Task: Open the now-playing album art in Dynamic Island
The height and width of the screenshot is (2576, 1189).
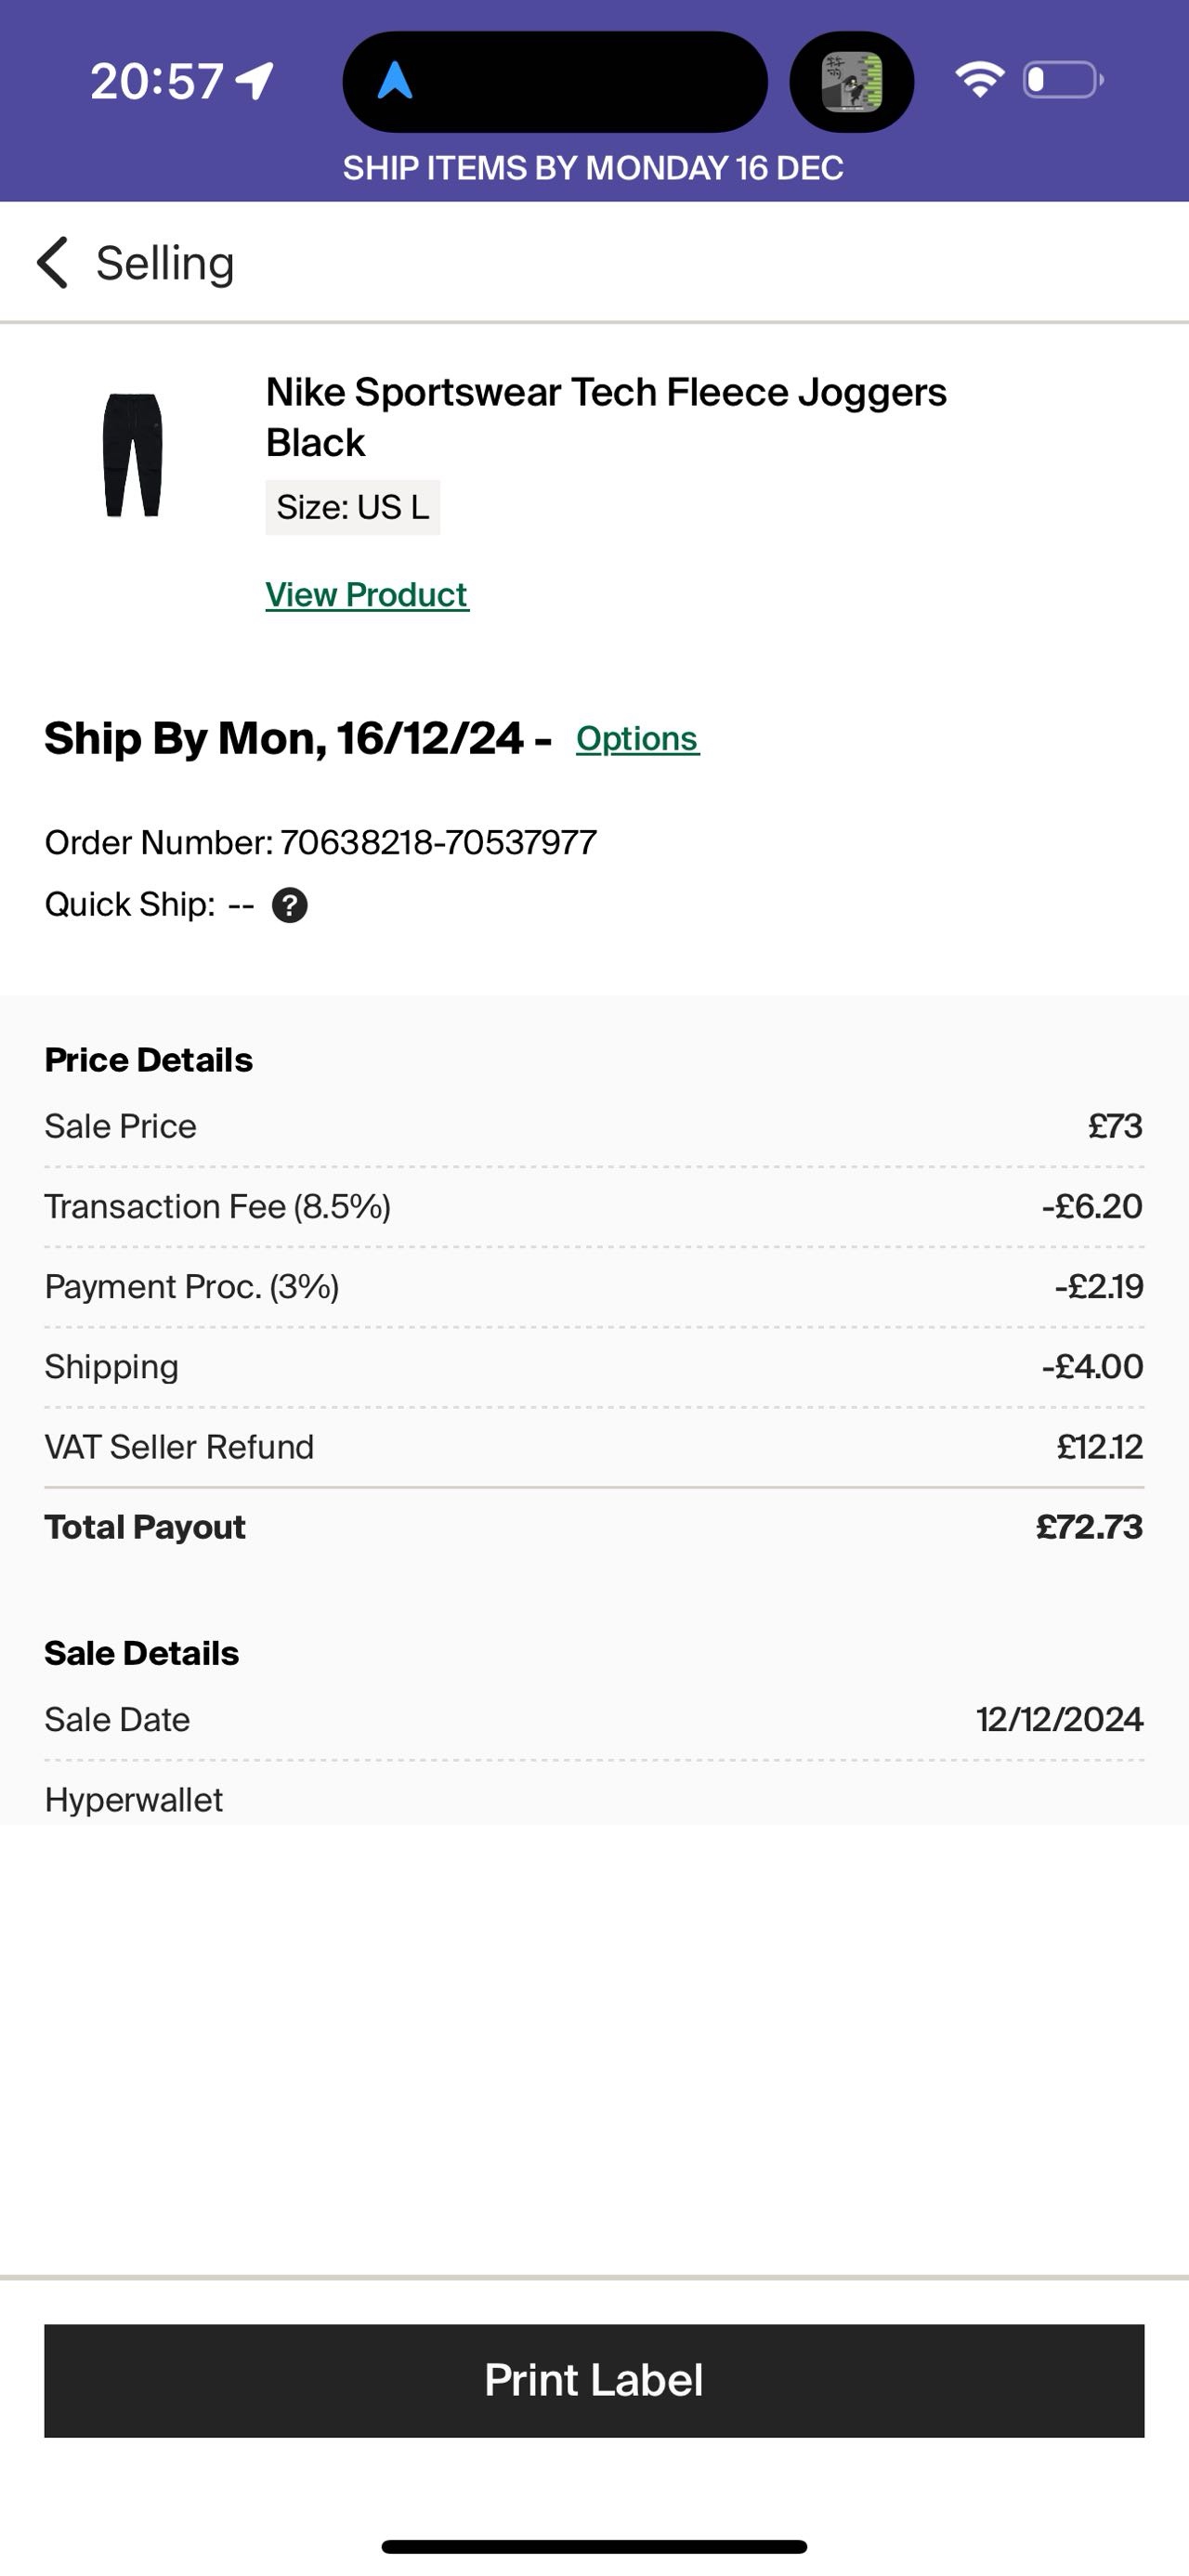Action: pos(852,81)
